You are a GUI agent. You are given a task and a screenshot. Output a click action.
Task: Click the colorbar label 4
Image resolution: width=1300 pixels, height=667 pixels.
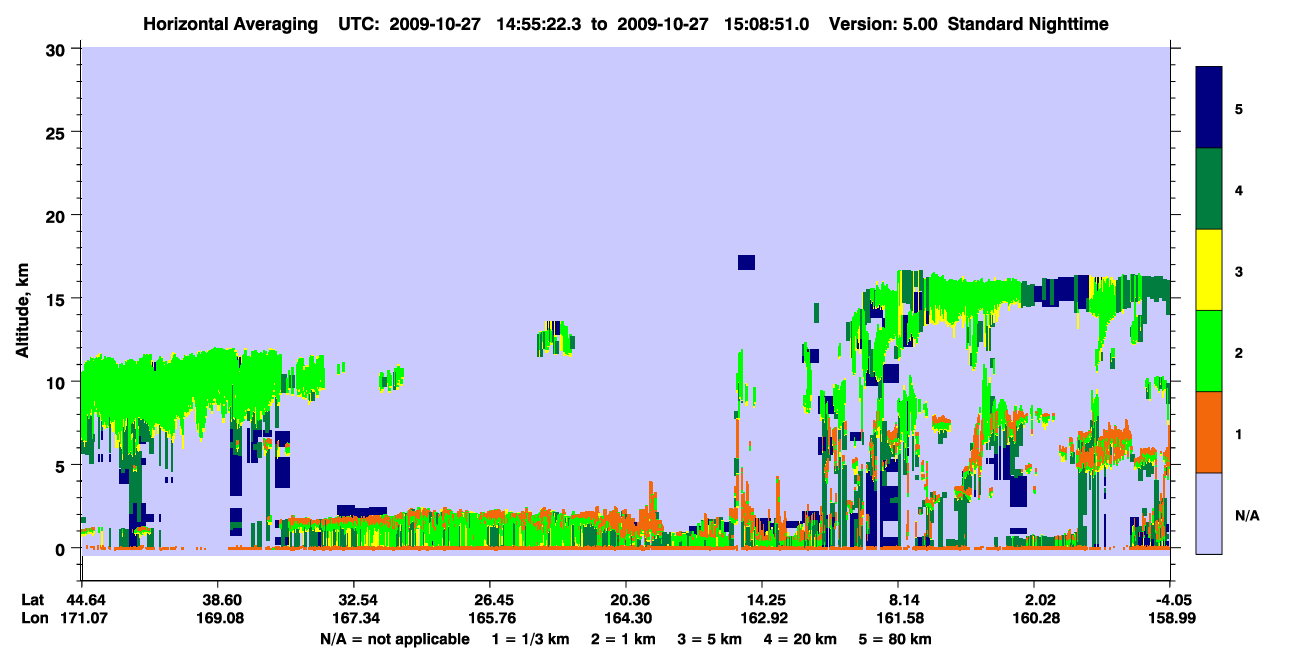pos(1239,189)
